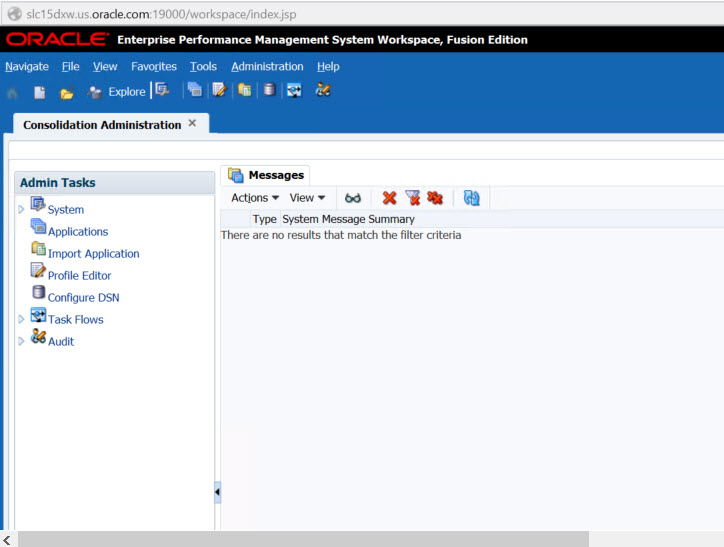The image size is (724, 547).
Task: Click the Configure DSN icon in Admin Tasks
Action: [39, 292]
